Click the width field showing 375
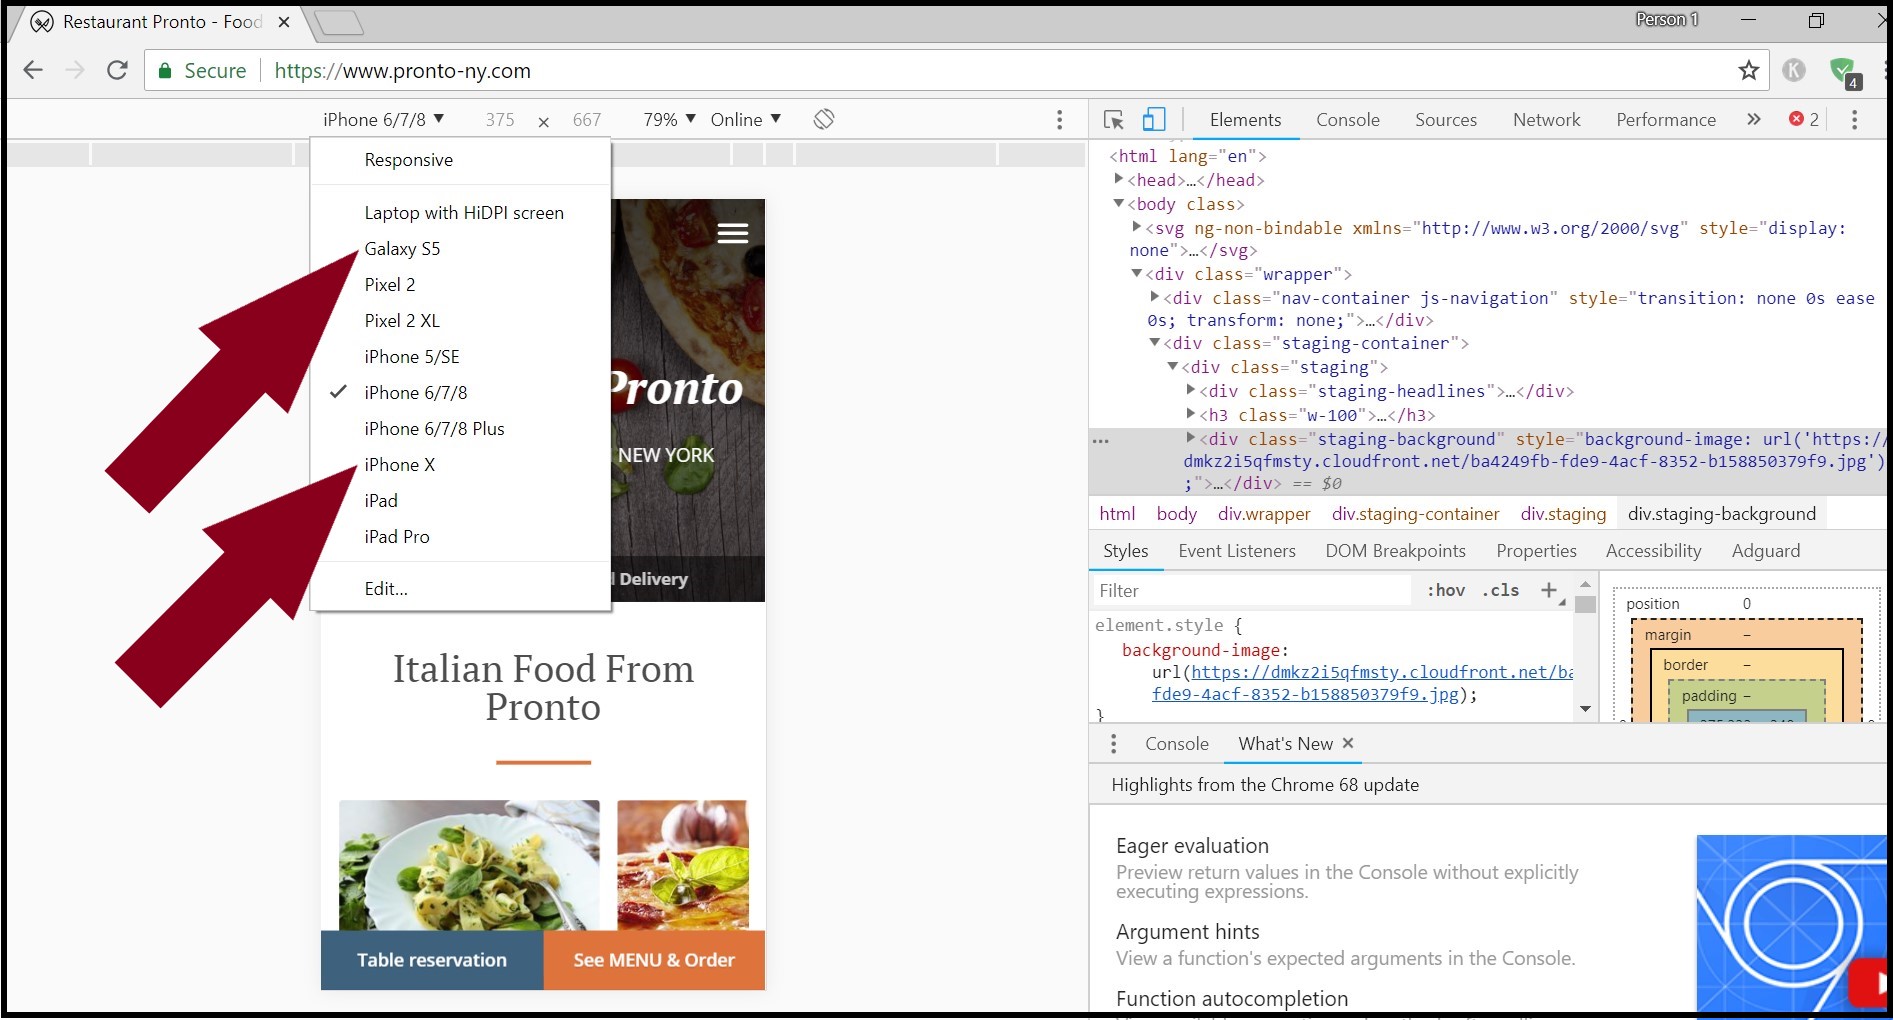 point(500,120)
